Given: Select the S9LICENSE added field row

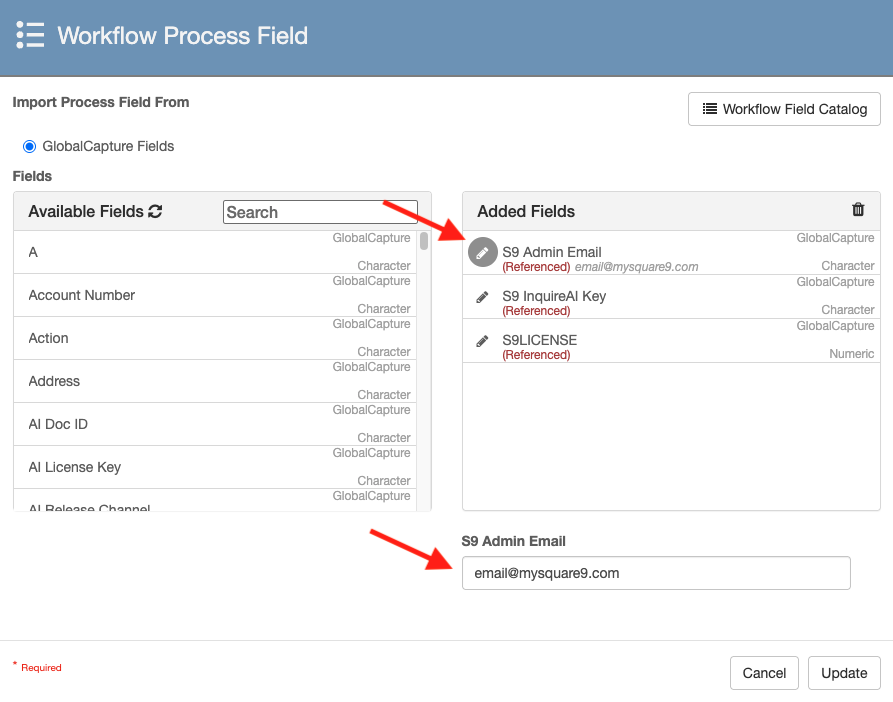Looking at the screenshot, I should point(660,341).
